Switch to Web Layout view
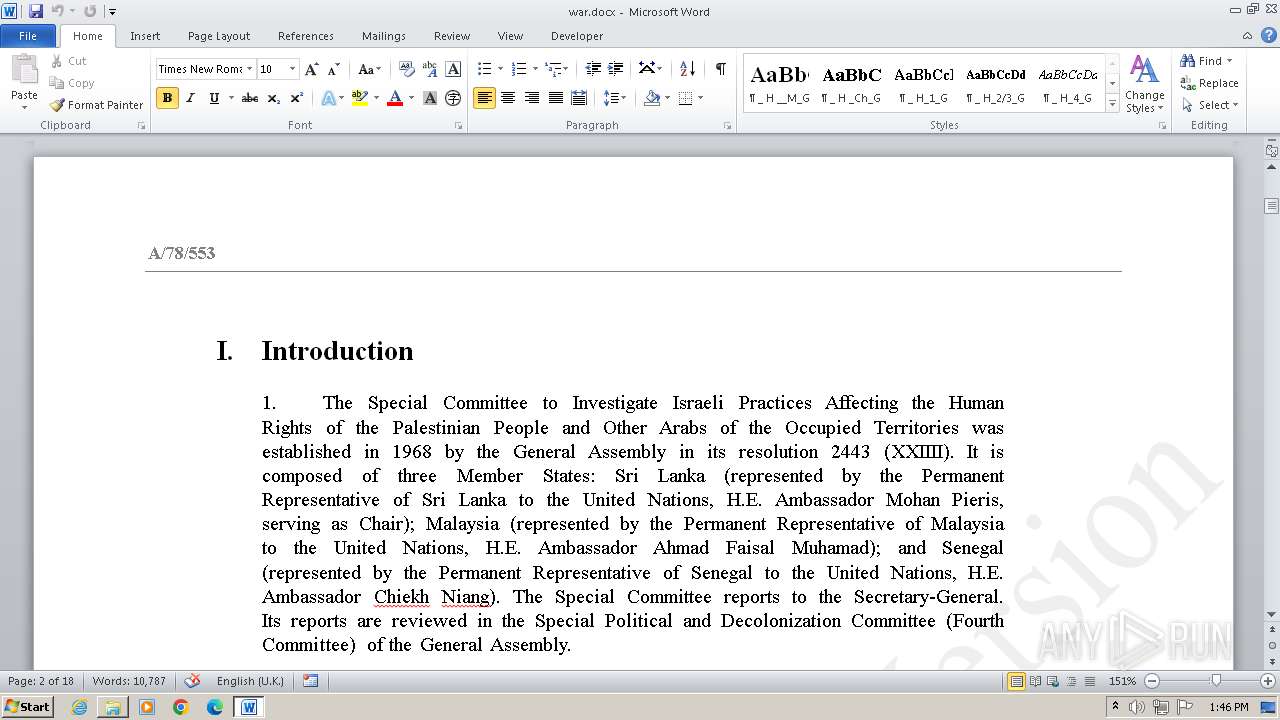The height and width of the screenshot is (720, 1280). (1051, 681)
